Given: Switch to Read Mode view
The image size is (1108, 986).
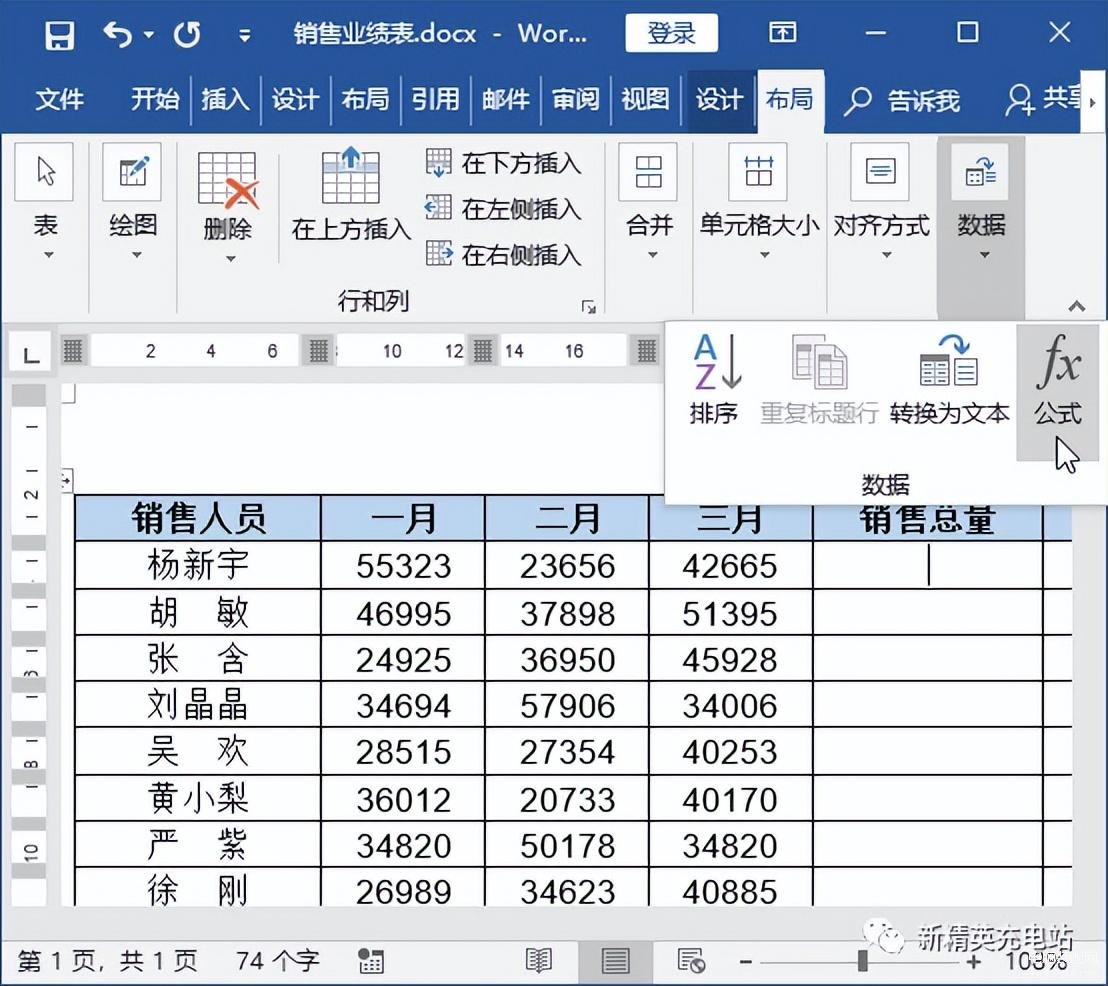Looking at the screenshot, I should [x=538, y=961].
